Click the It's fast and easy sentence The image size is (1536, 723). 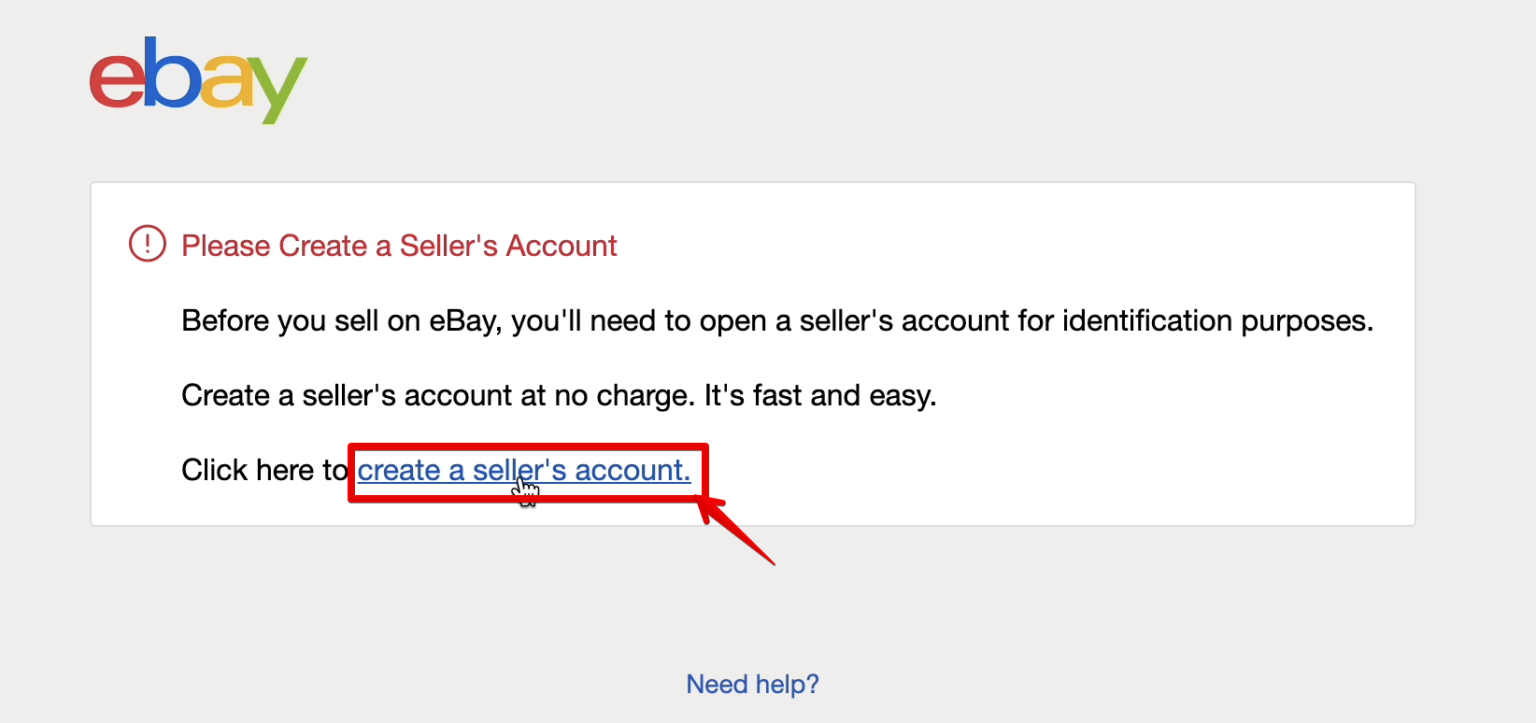point(820,396)
